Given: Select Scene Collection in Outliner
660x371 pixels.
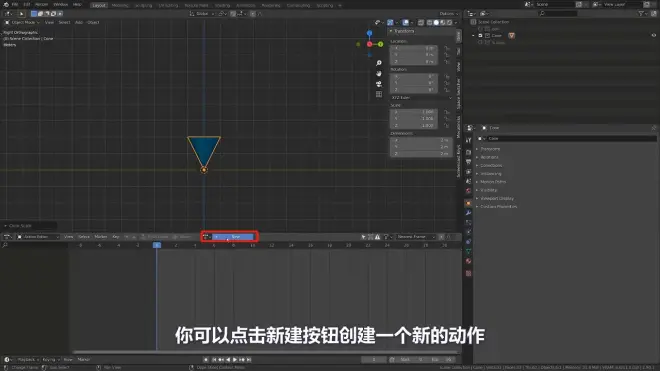Looking at the screenshot, I should point(493,22).
